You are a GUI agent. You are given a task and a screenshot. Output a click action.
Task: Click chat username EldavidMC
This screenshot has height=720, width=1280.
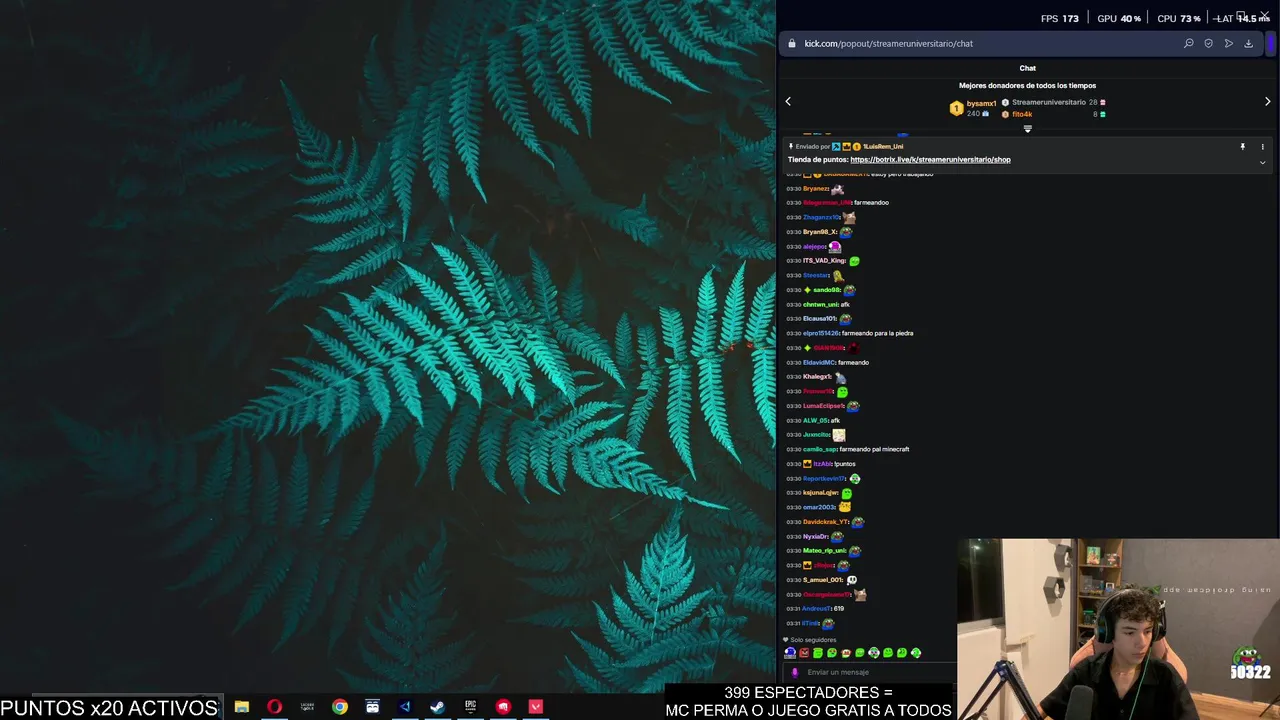click(819, 362)
